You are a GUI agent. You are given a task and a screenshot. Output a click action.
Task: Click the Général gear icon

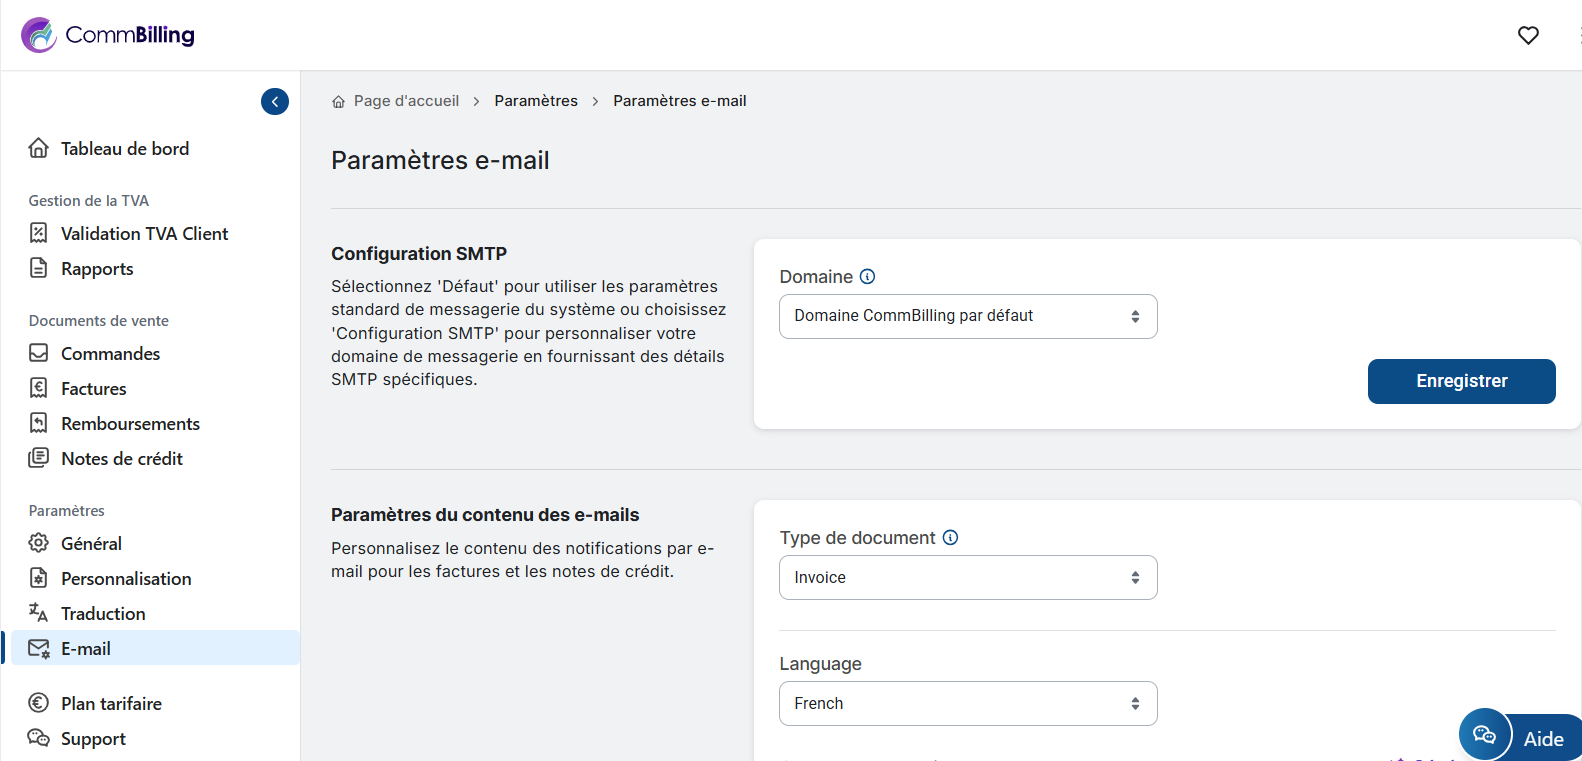[x=39, y=543]
